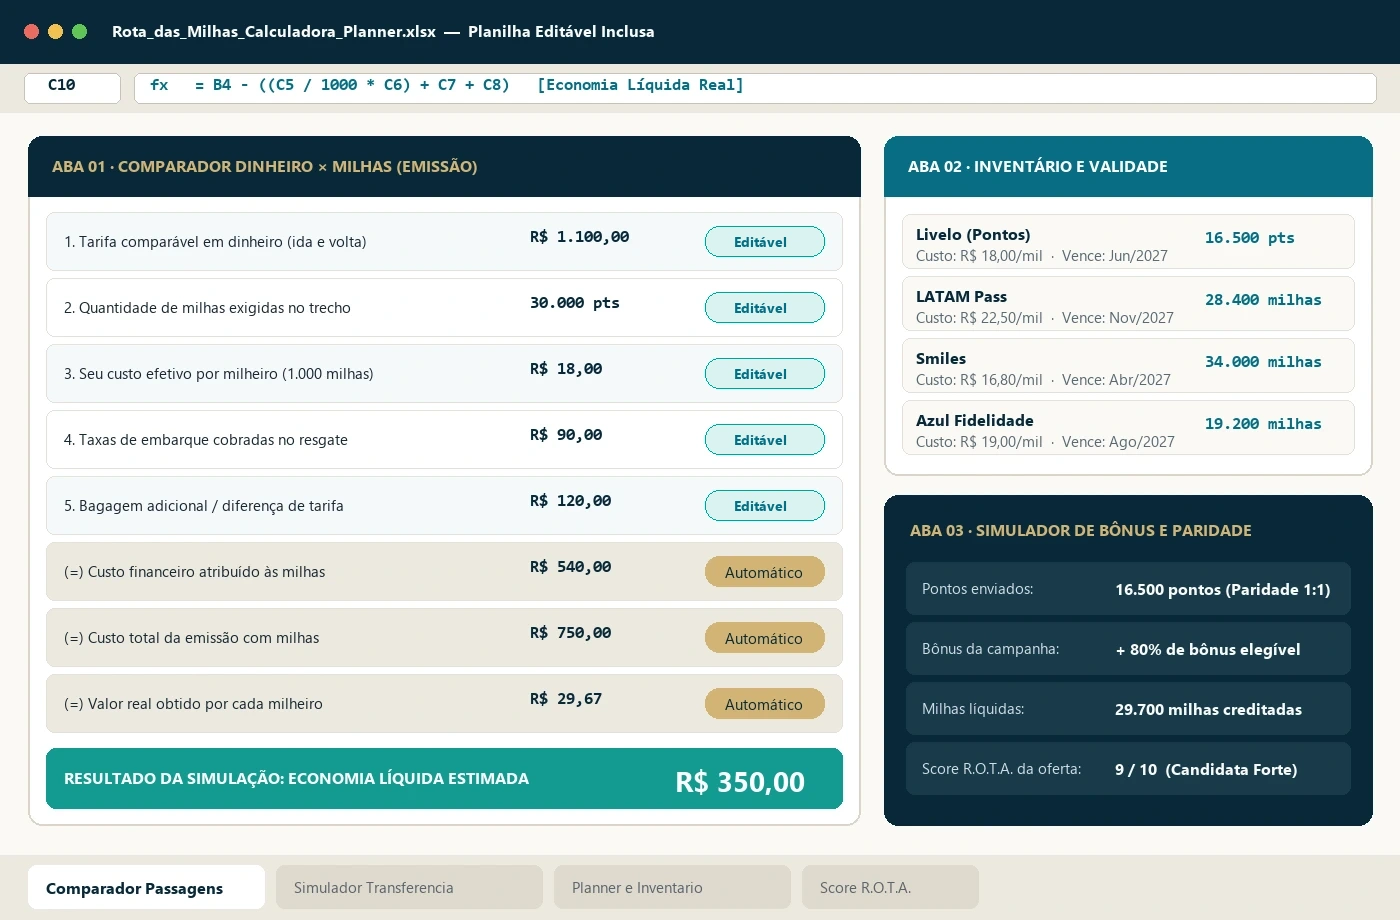Select the LATAM Pass inventory row
This screenshot has height=920, width=1400.
[1128, 304]
